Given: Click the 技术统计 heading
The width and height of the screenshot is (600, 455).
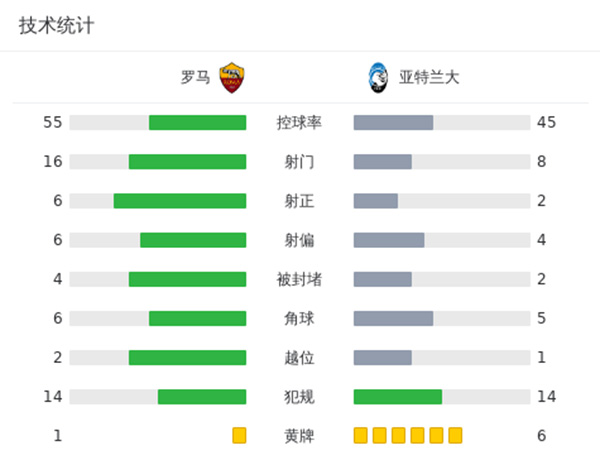Looking at the screenshot, I should click(x=56, y=26).
